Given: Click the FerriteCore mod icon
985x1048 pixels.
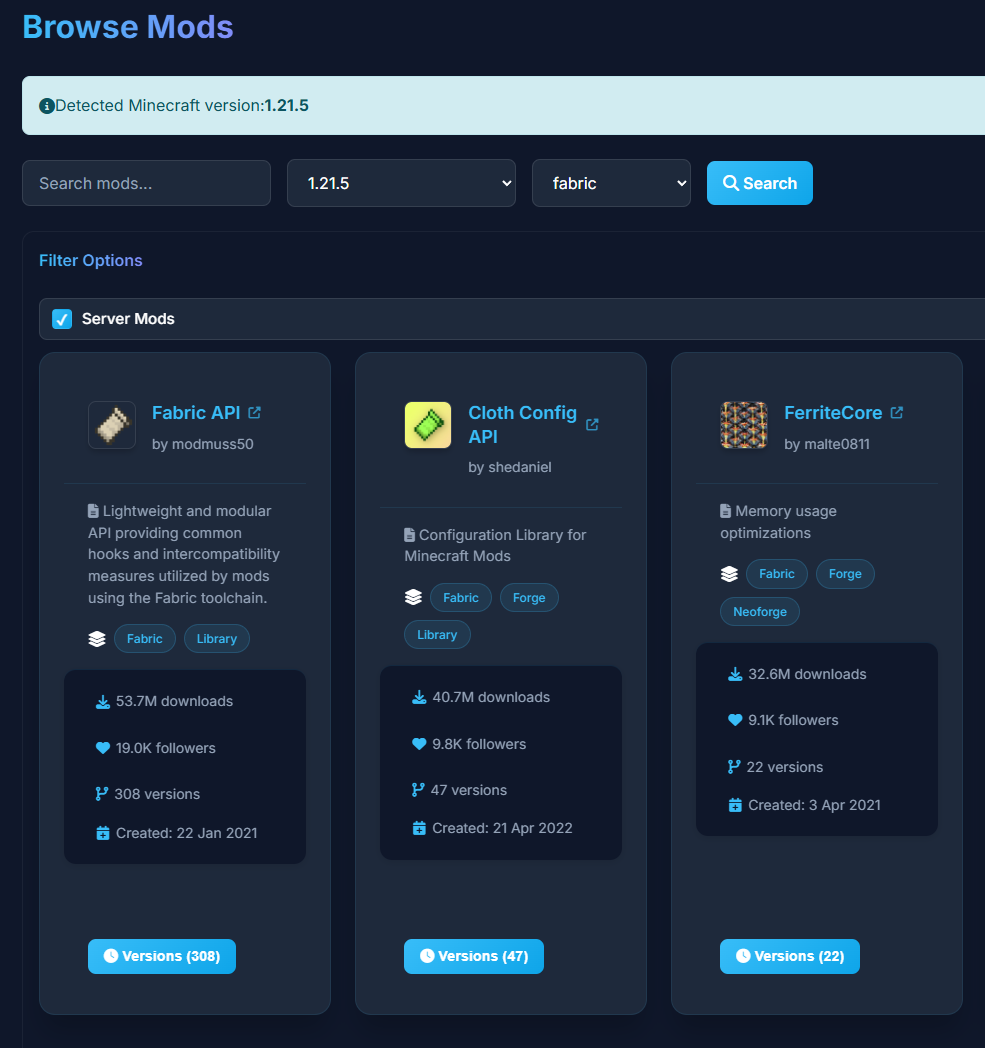Looking at the screenshot, I should pyautogui.click(x=744, y=425).
